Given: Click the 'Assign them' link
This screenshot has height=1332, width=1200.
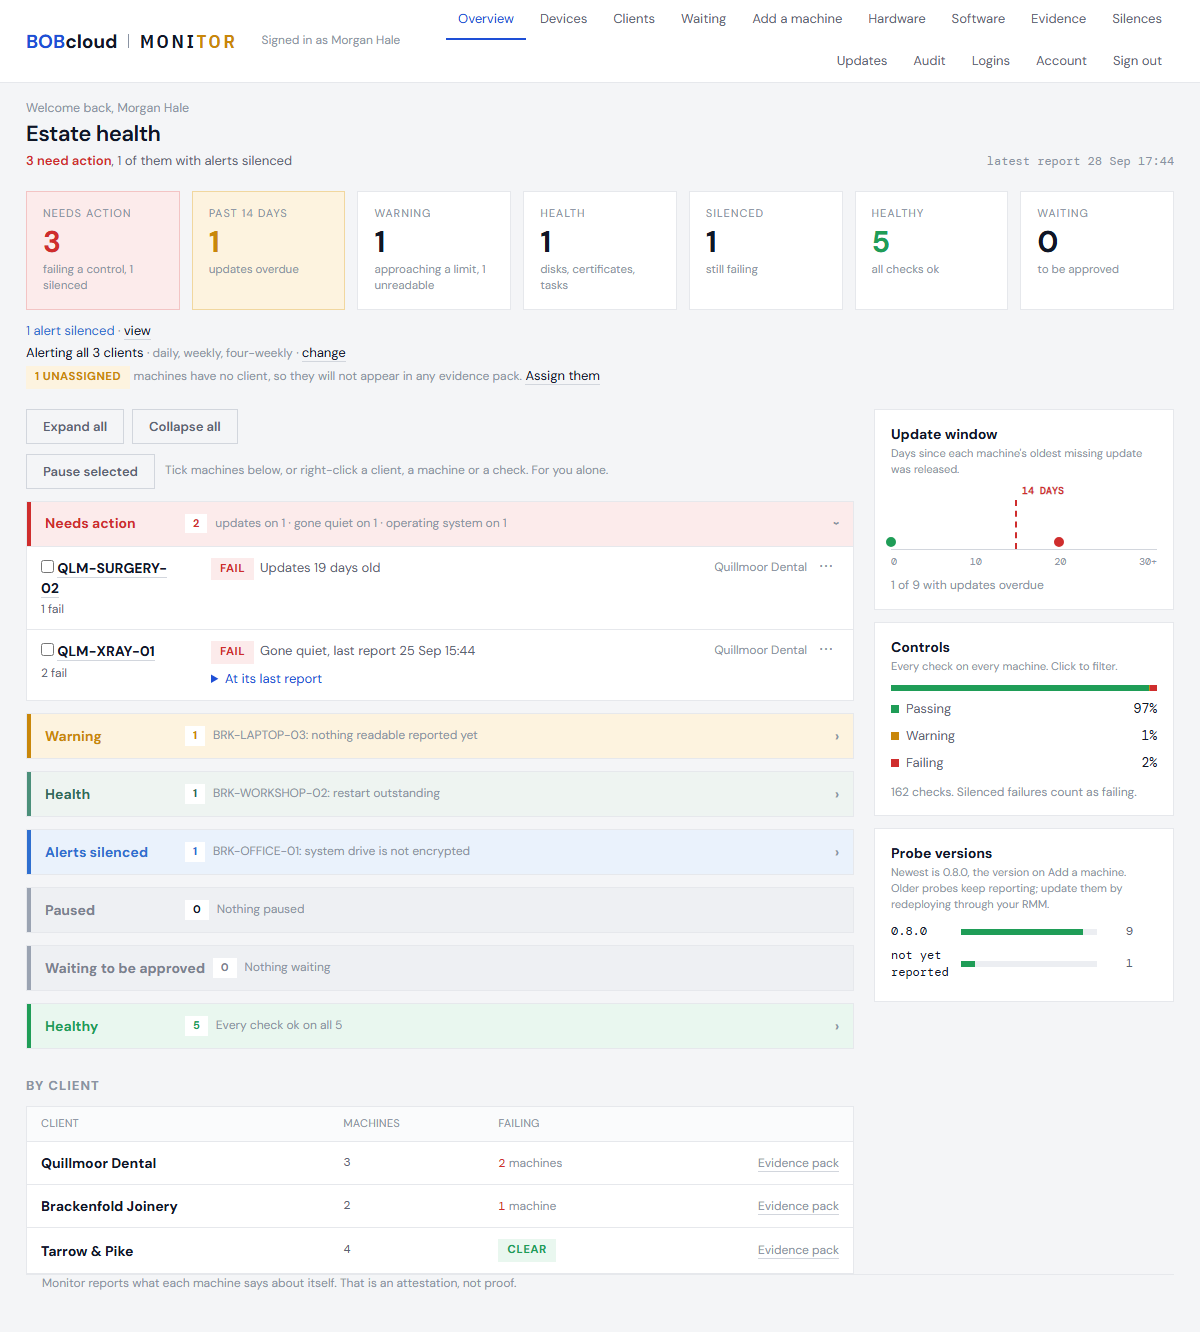Looking at the screenshot, I should (x=563, y=376).
